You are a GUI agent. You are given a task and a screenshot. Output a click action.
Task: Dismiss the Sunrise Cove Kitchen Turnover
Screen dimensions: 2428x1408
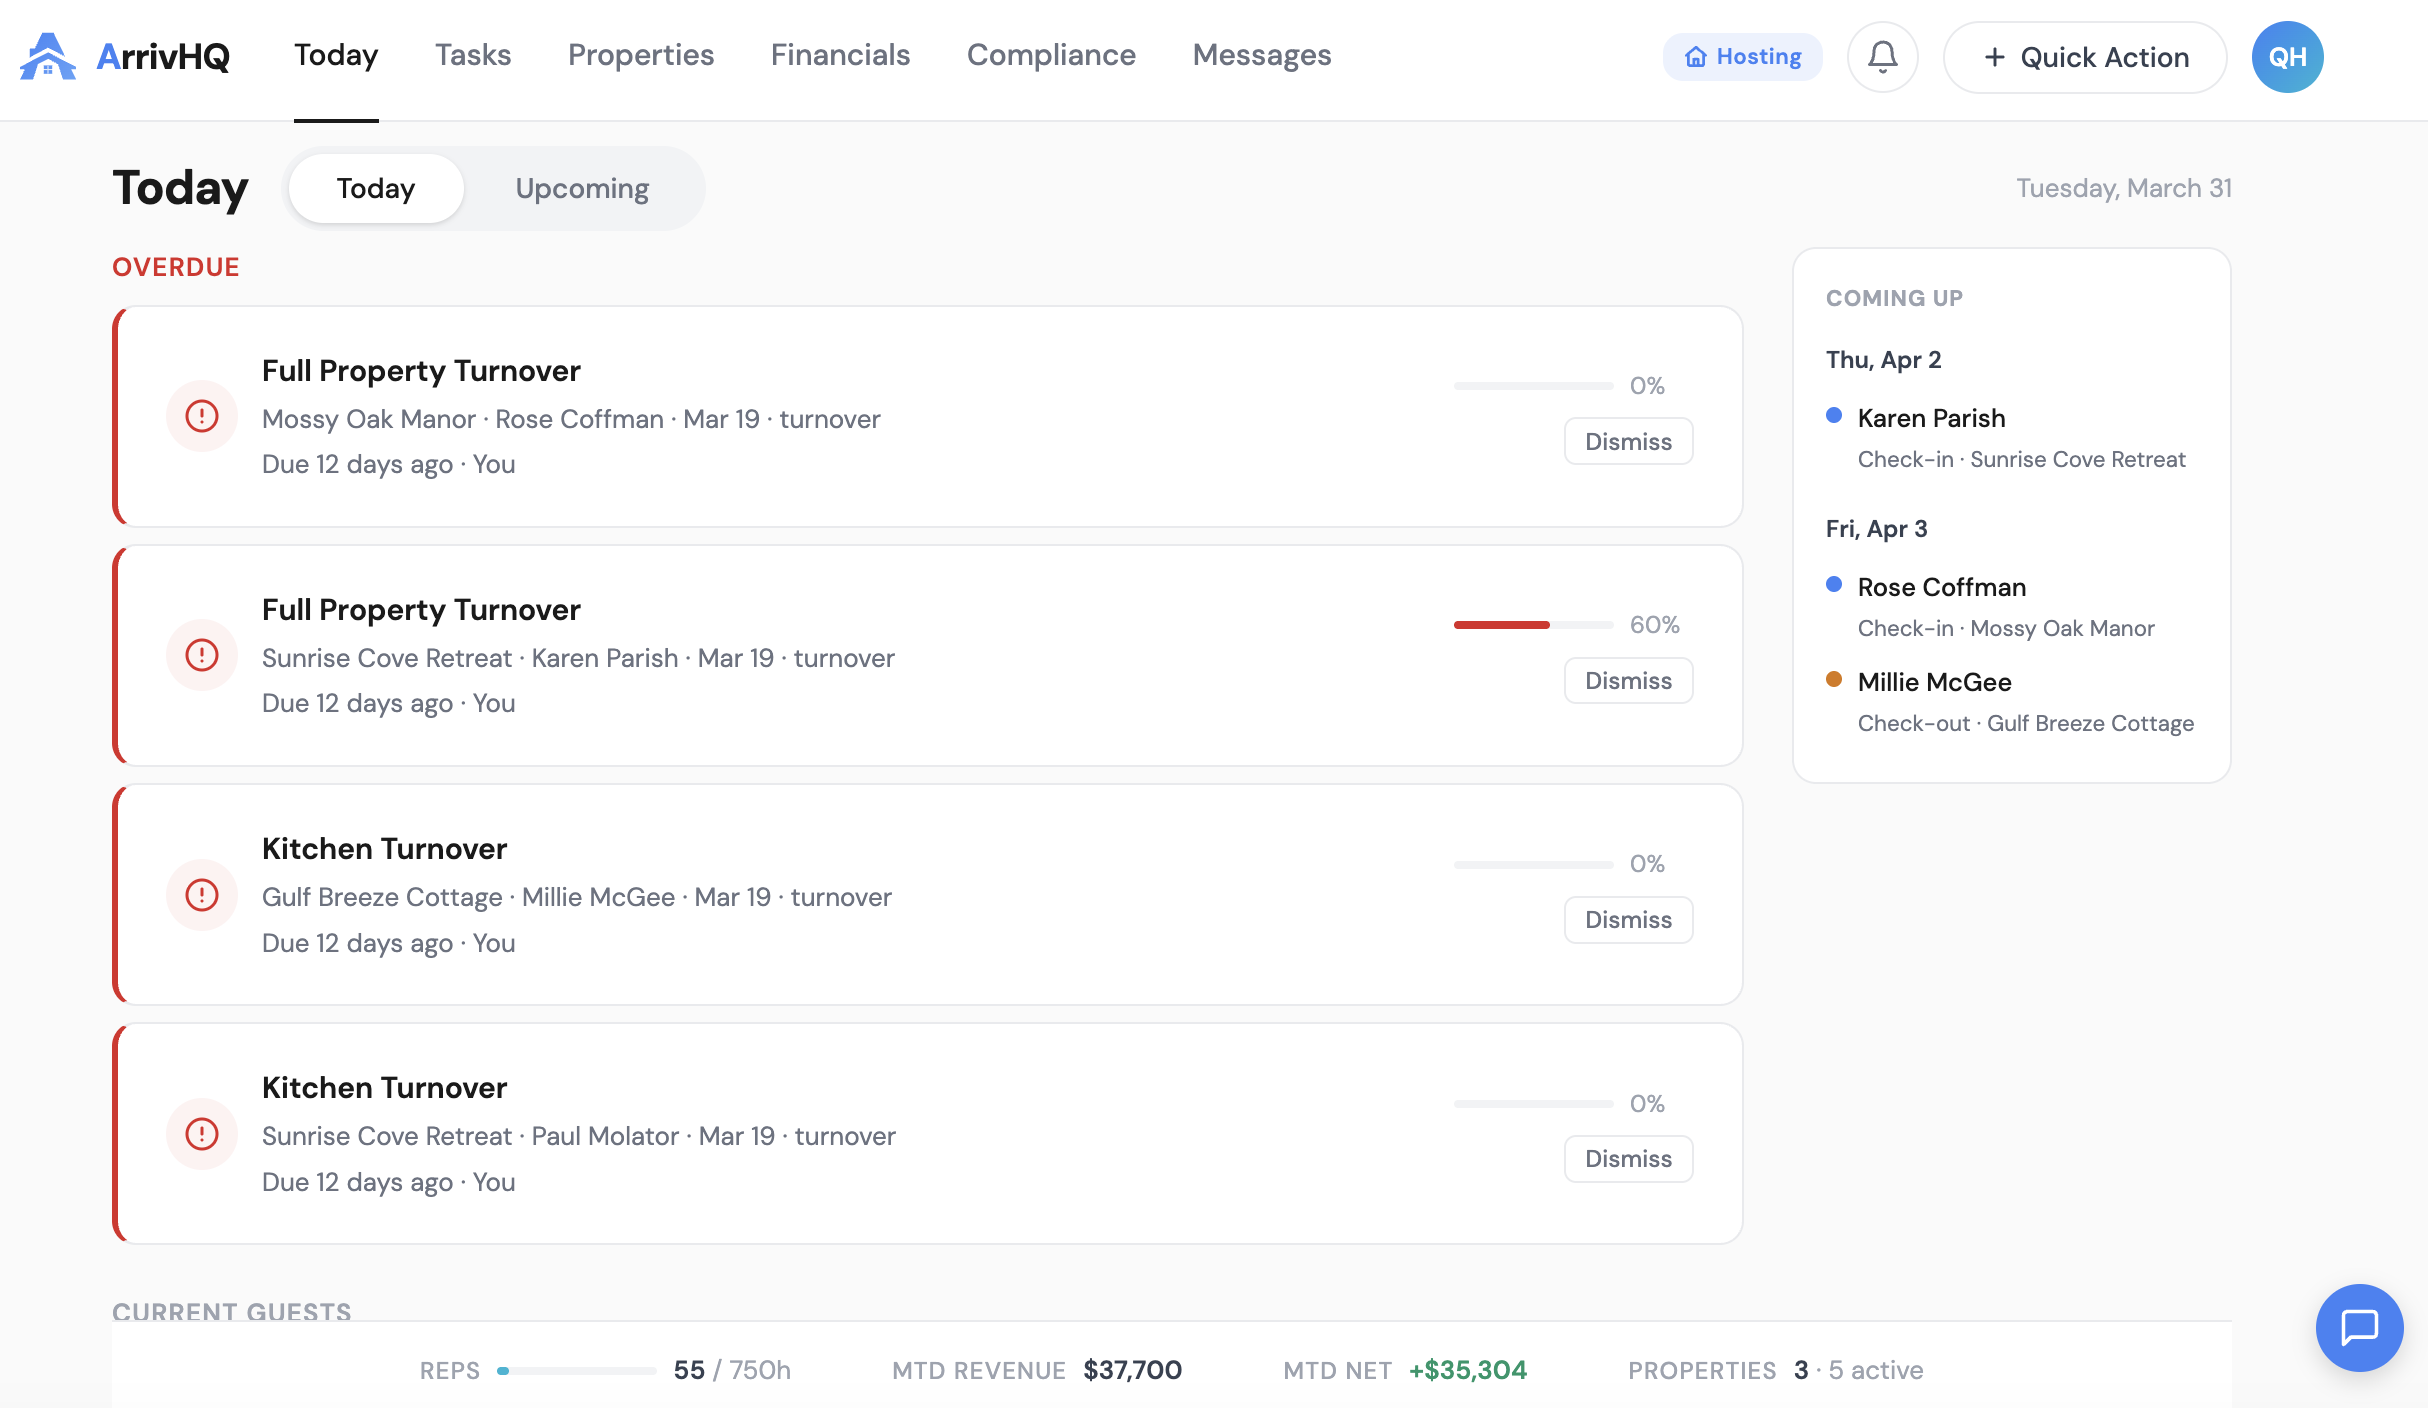click(x=1628, y=1158)
